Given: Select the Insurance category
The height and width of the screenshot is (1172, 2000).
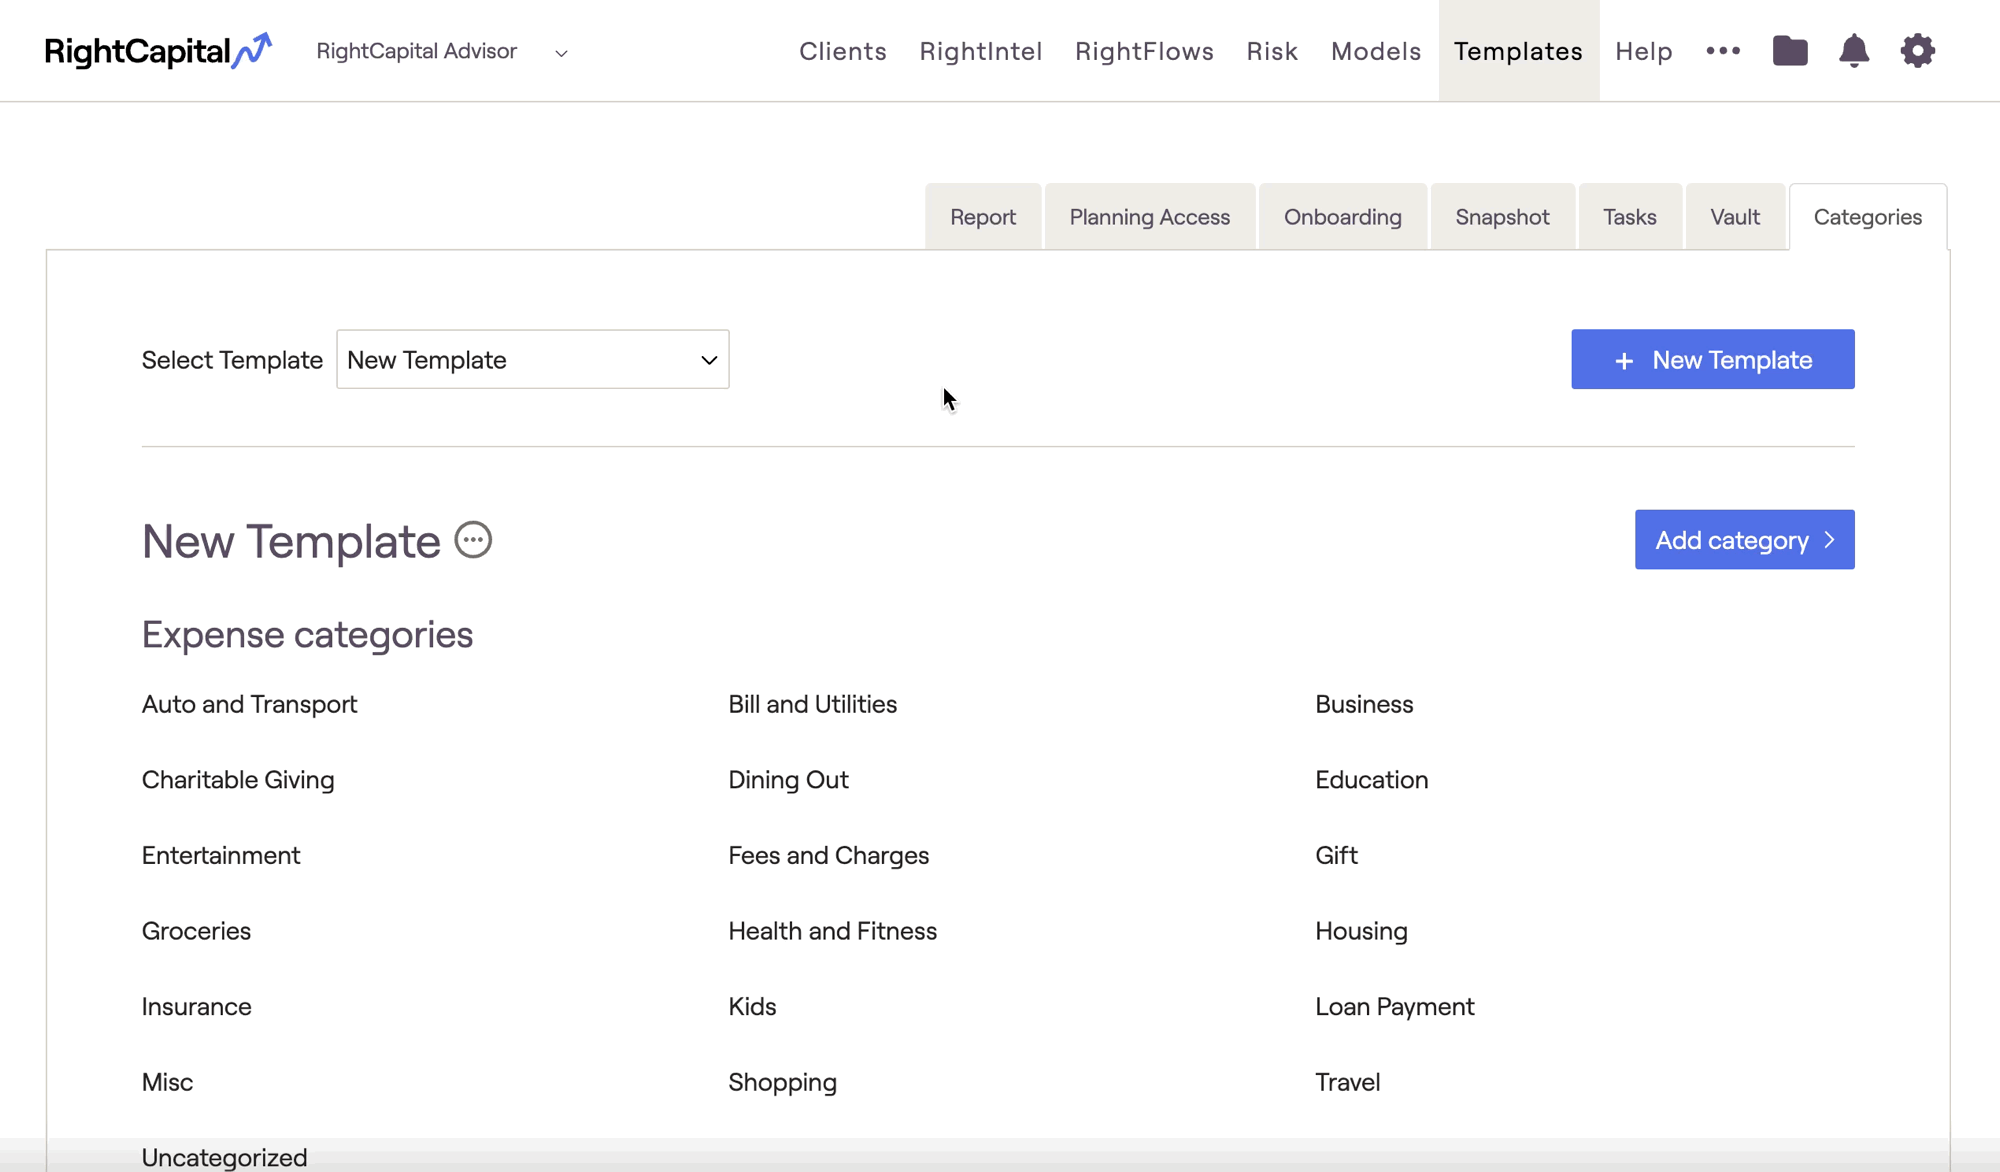Looking at the screenshot, I should (x=196, y=1007).
